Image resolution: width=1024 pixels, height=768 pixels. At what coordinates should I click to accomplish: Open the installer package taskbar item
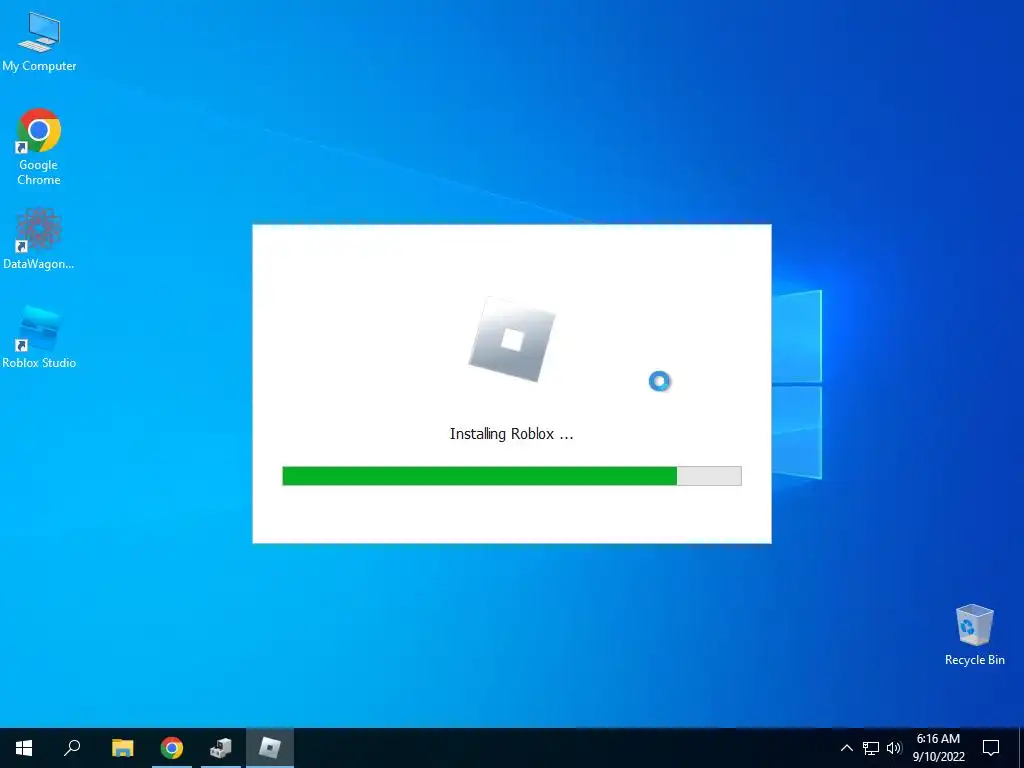tap(221, 748)
